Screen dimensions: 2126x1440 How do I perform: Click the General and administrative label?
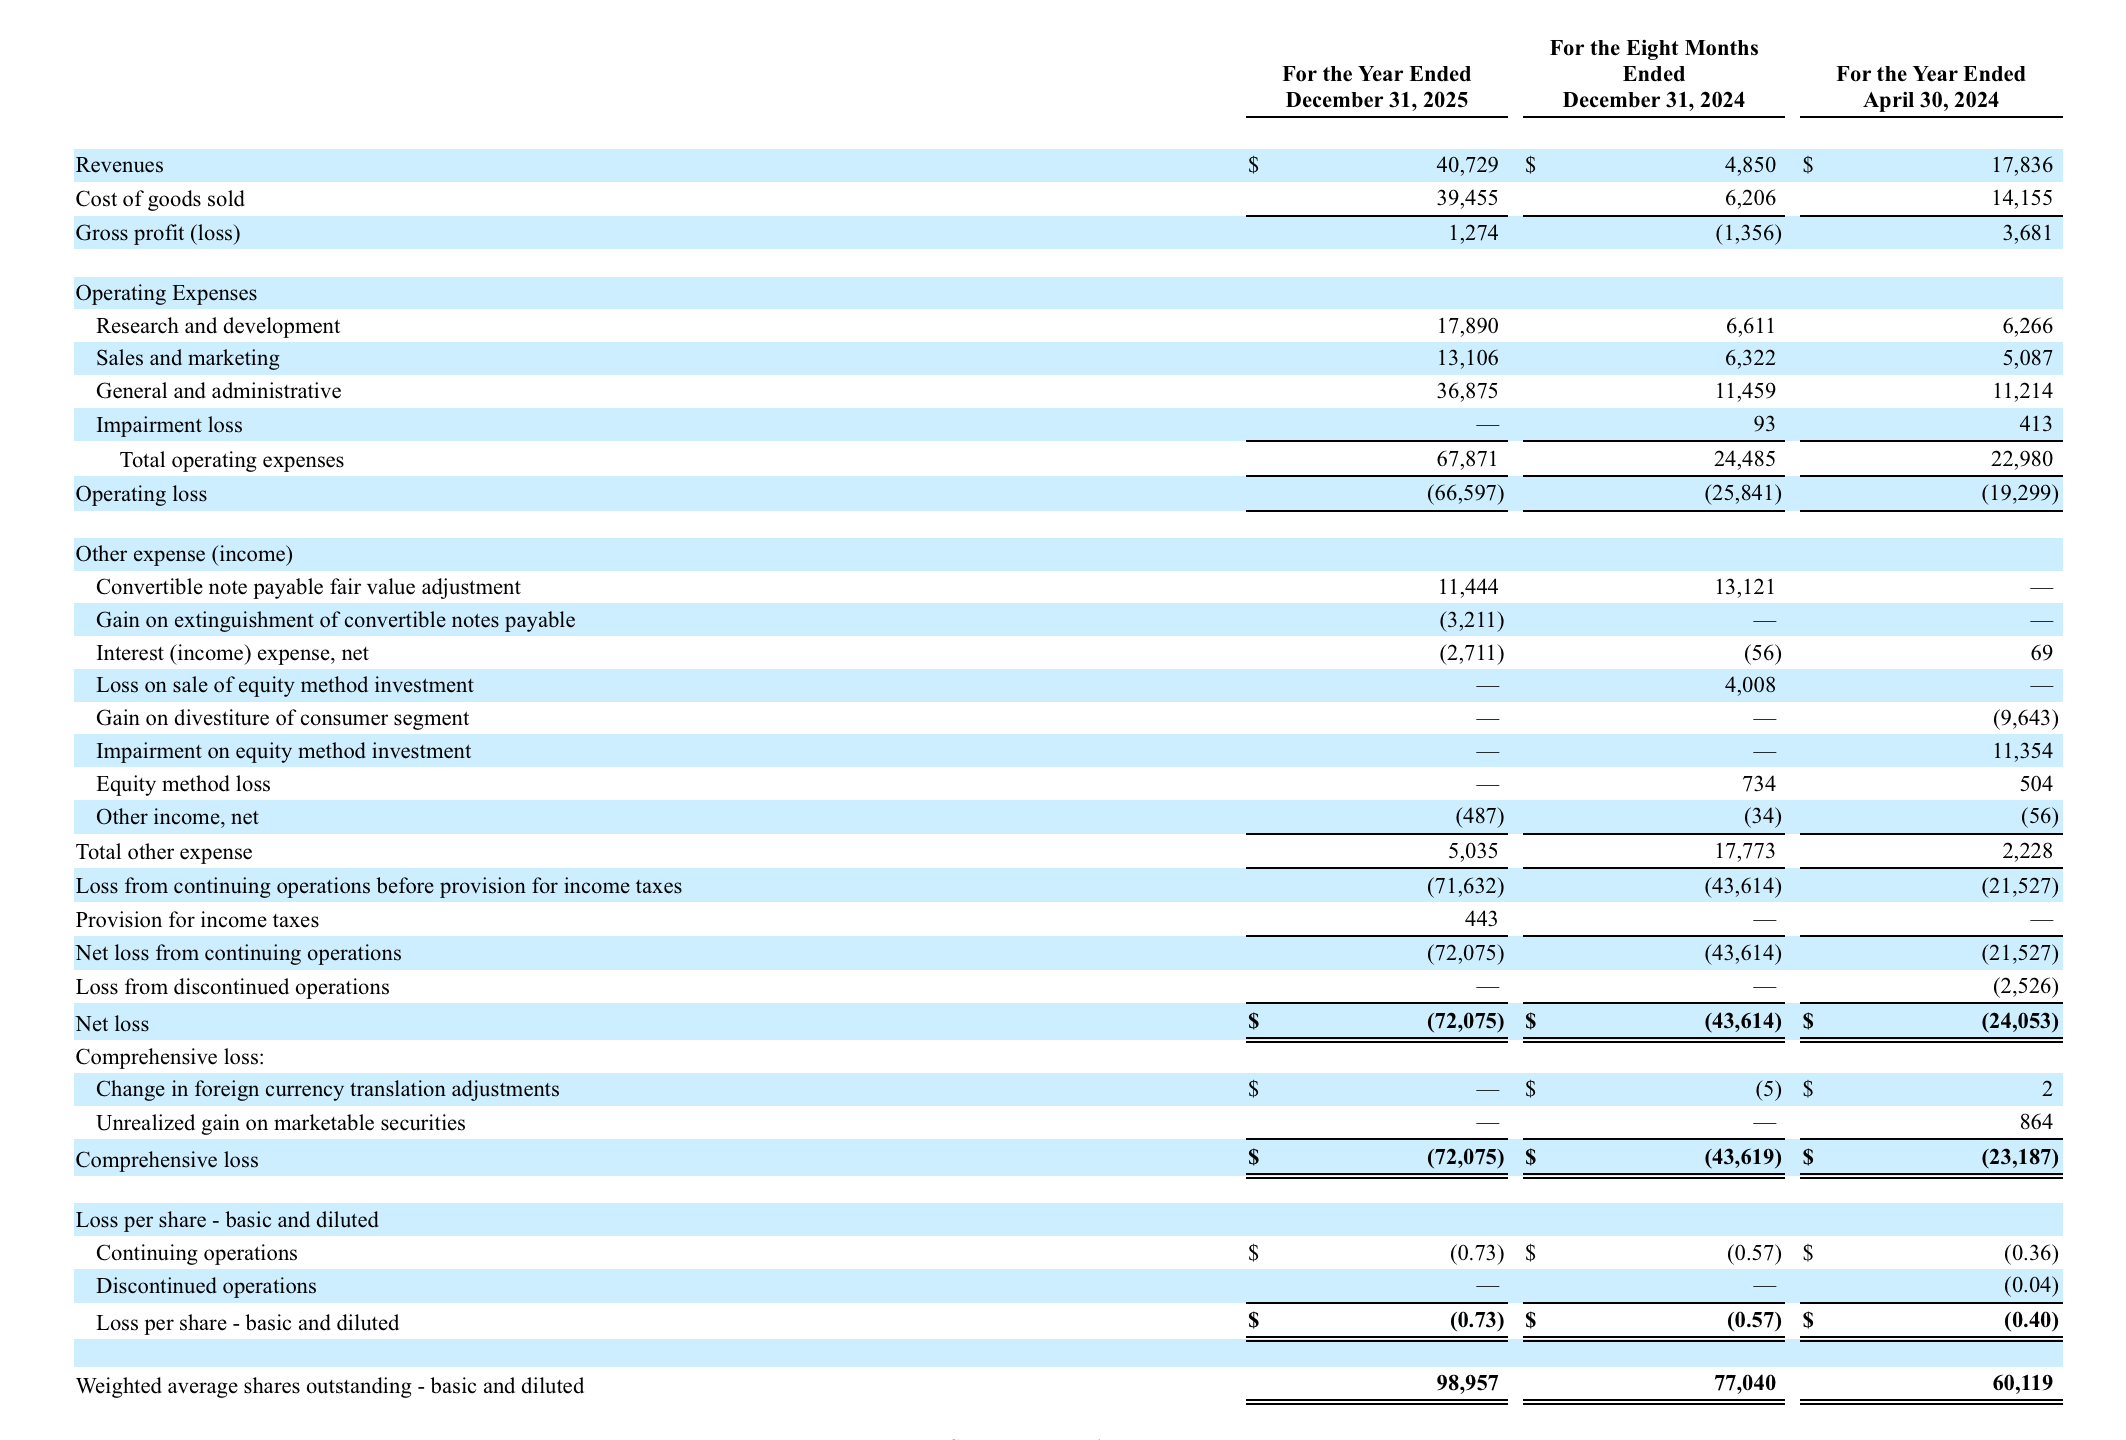click(x=218, y=391)
